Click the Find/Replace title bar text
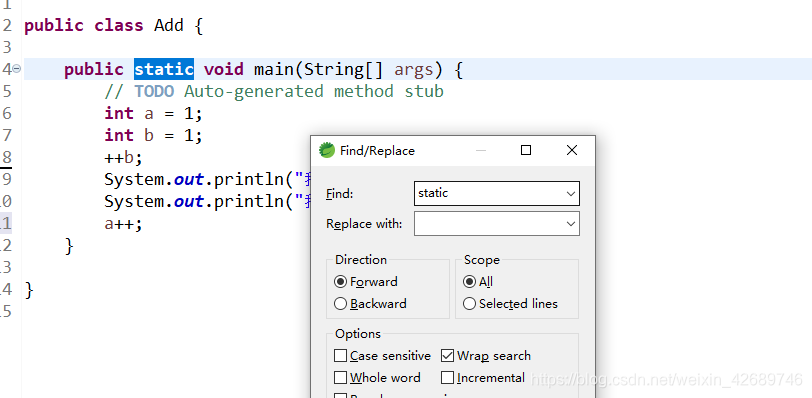Image resolution: width=812 pixels, height=398 pixels. [378, 151]
